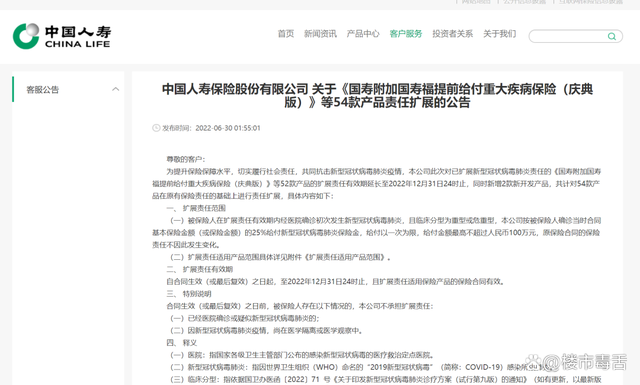
Task: Click the heading 四、释义
Action: tap(182, 343)
